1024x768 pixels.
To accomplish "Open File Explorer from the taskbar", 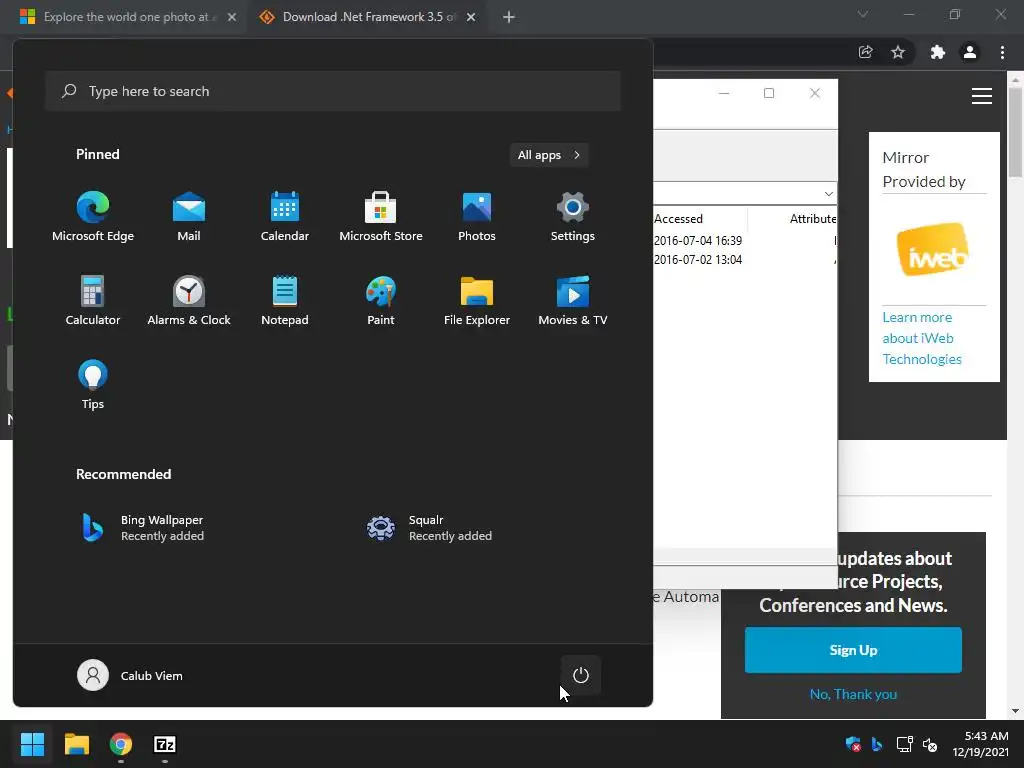I will (x=76, y=744).
